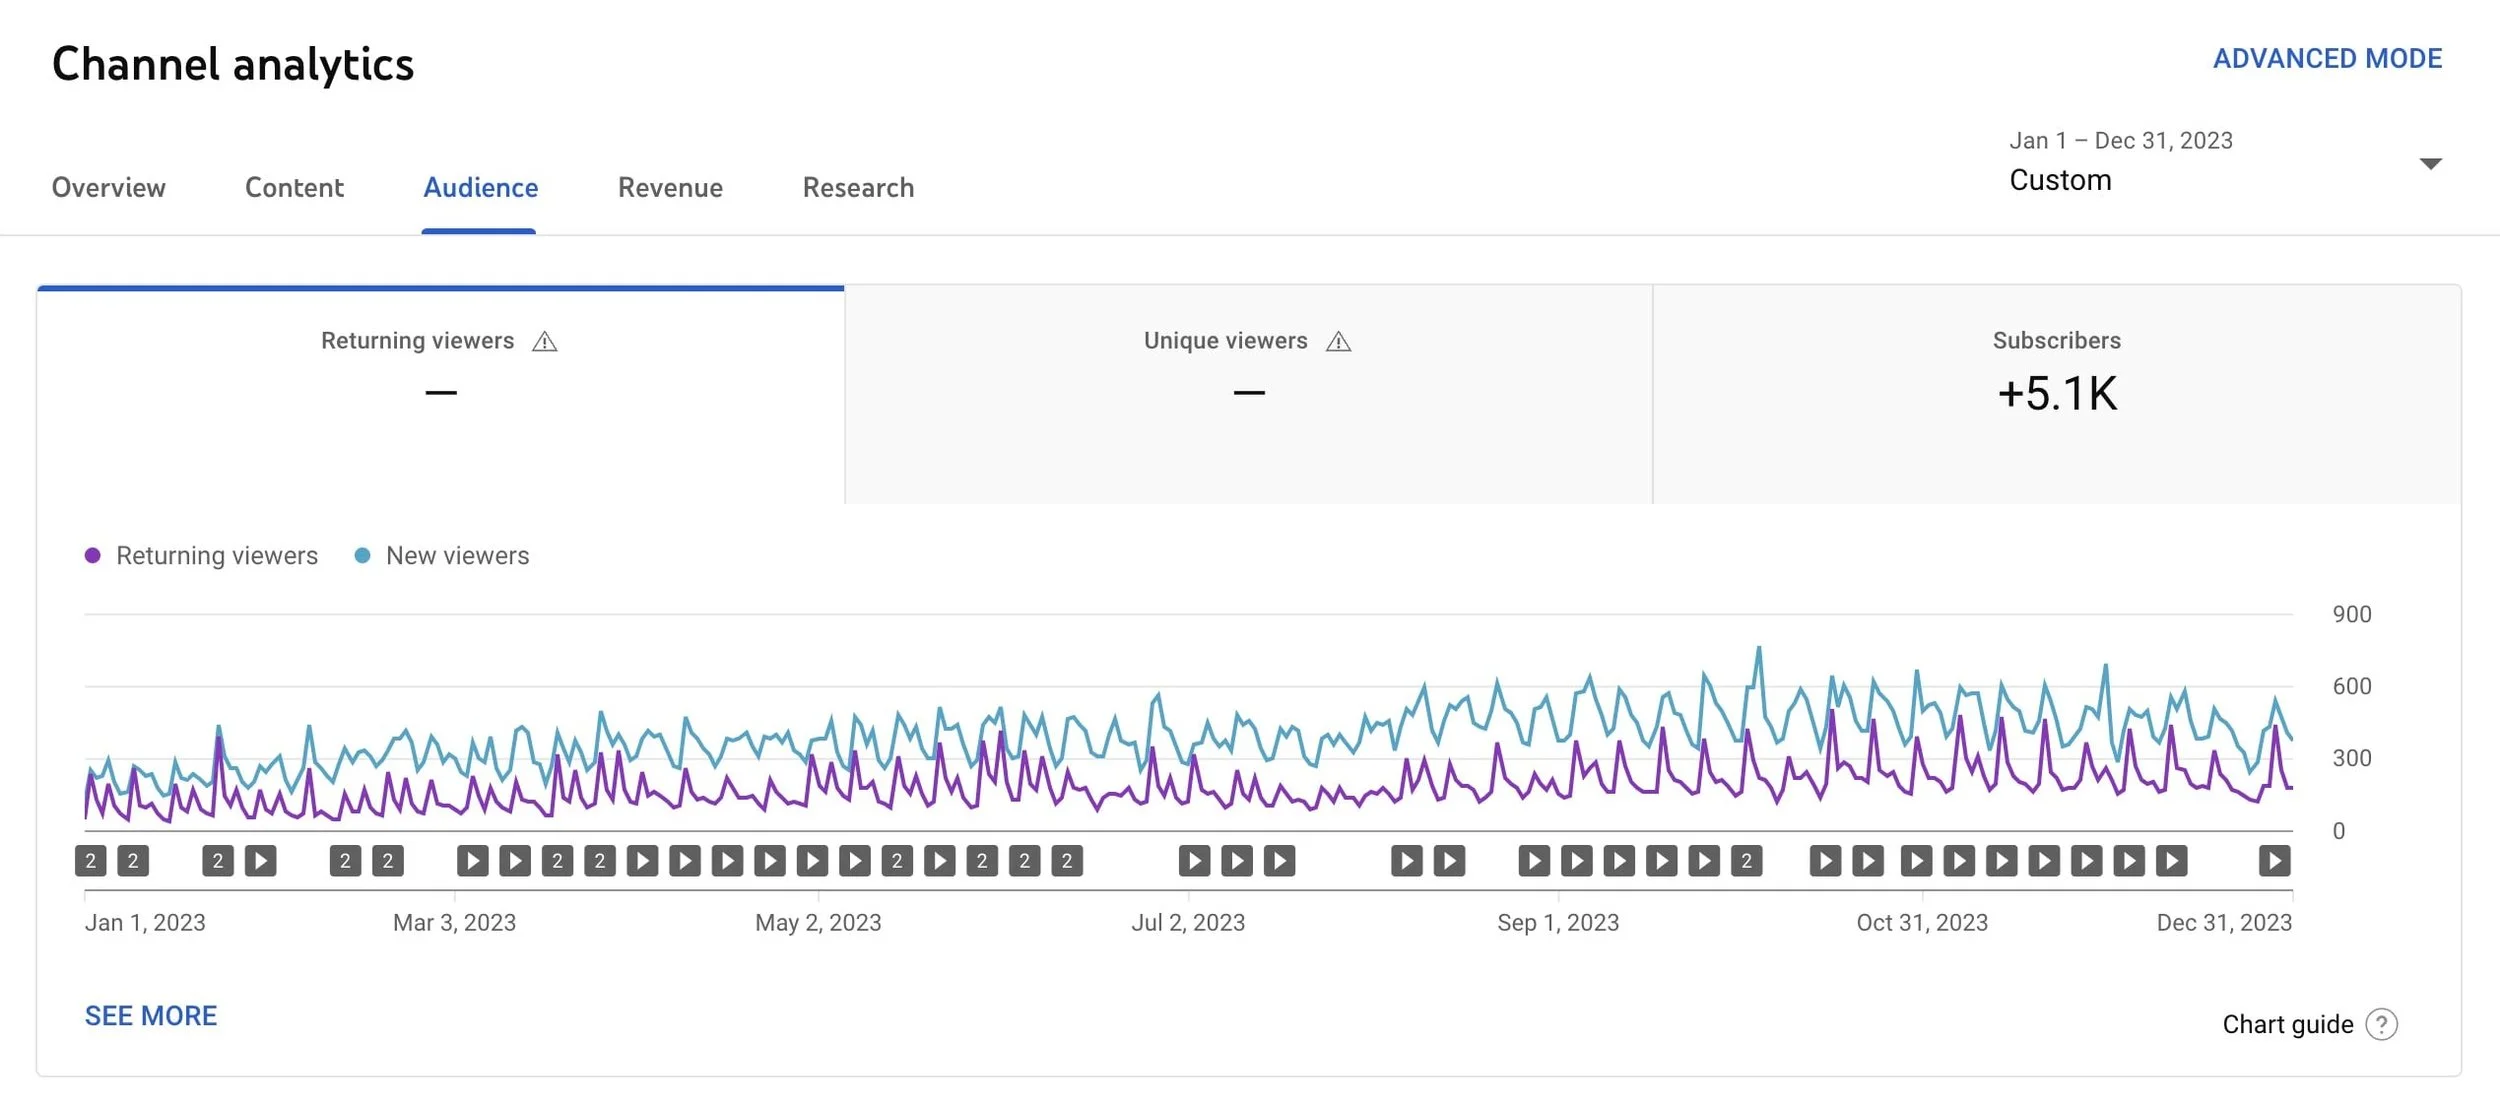This screenshot has height=1095, width=2500.
Task: Open the date range dropdown arrow
Action: pyautogui.click(x=2430, y=164)
